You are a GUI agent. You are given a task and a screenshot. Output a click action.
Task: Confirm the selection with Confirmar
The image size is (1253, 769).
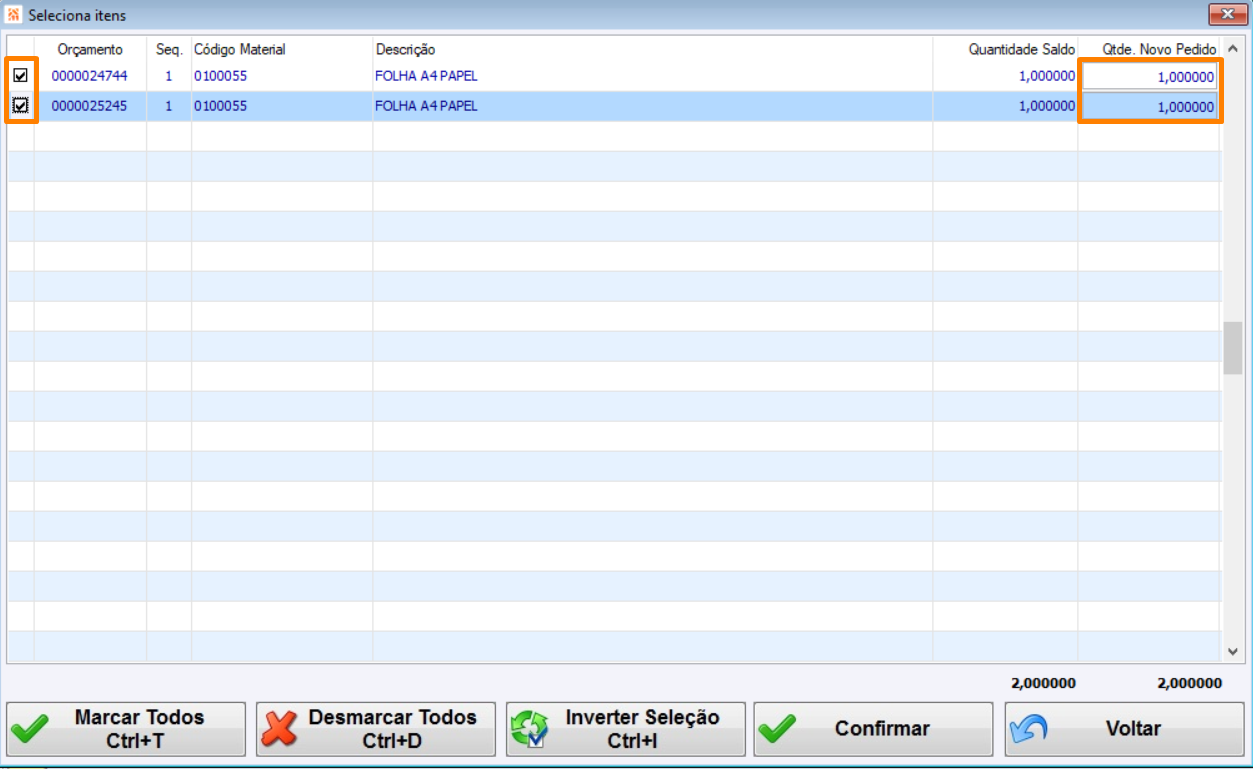[x=873, y=729]
